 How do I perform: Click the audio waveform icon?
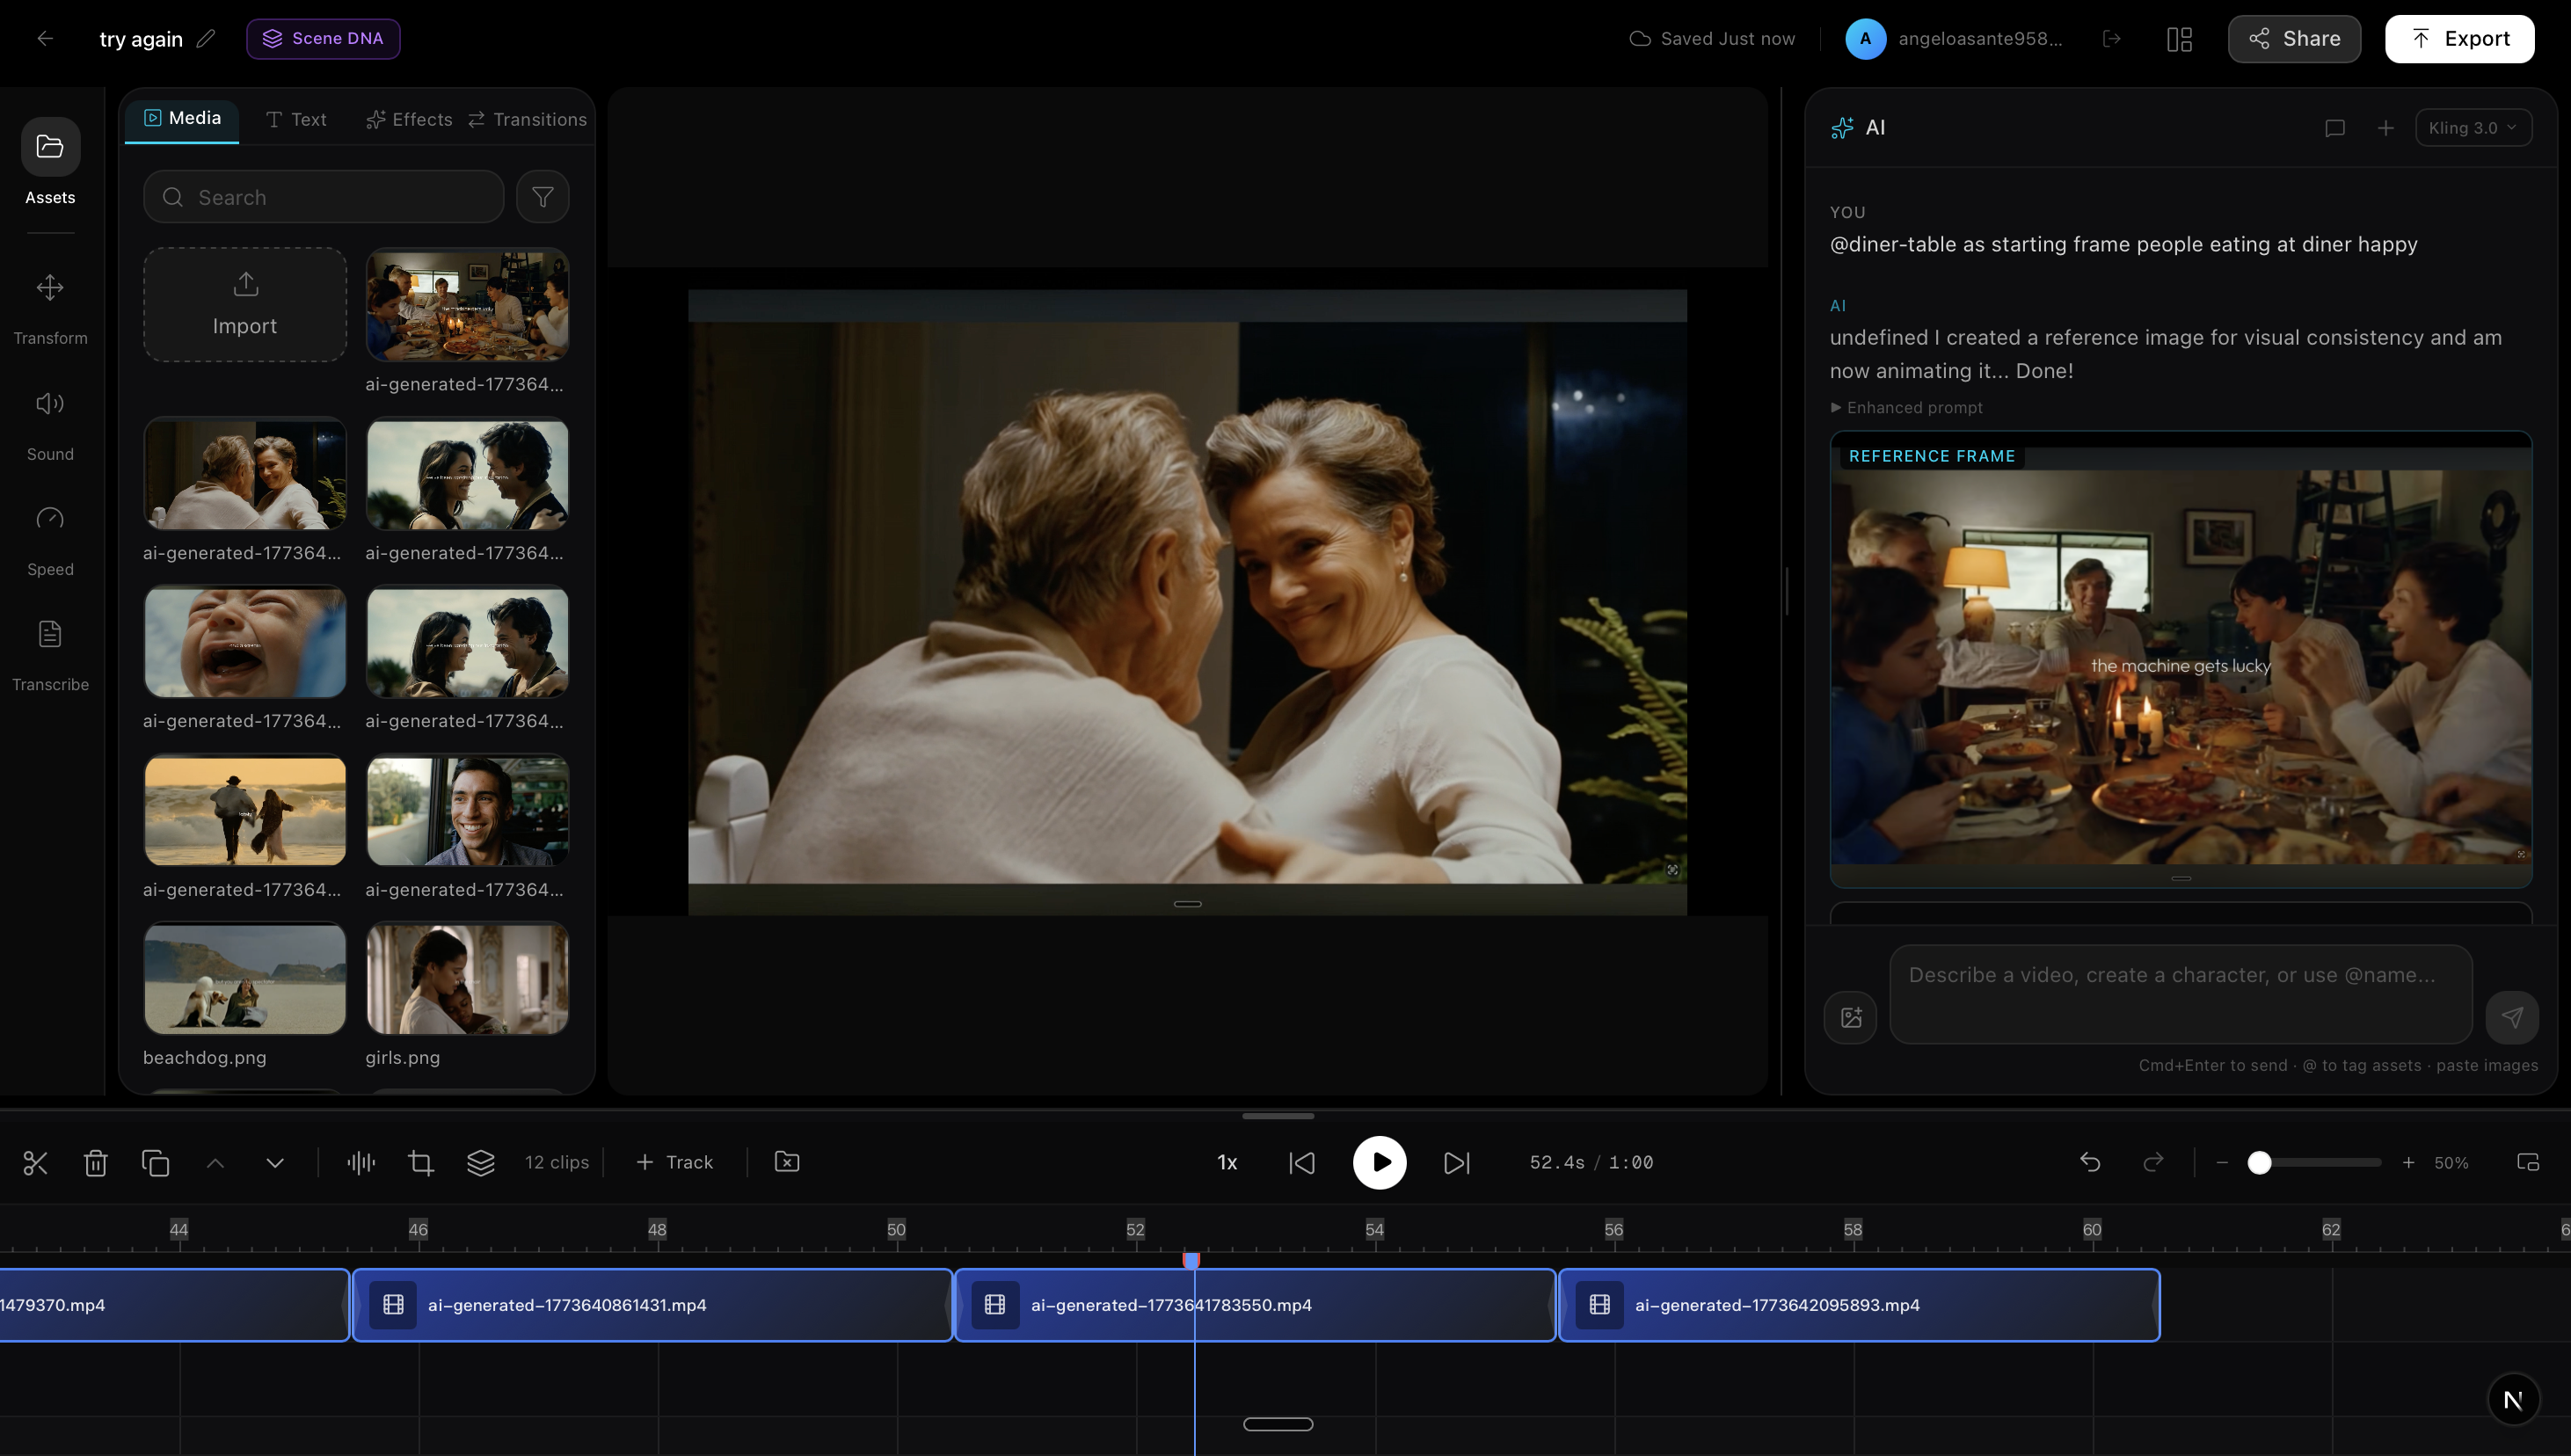(361, 1163)
